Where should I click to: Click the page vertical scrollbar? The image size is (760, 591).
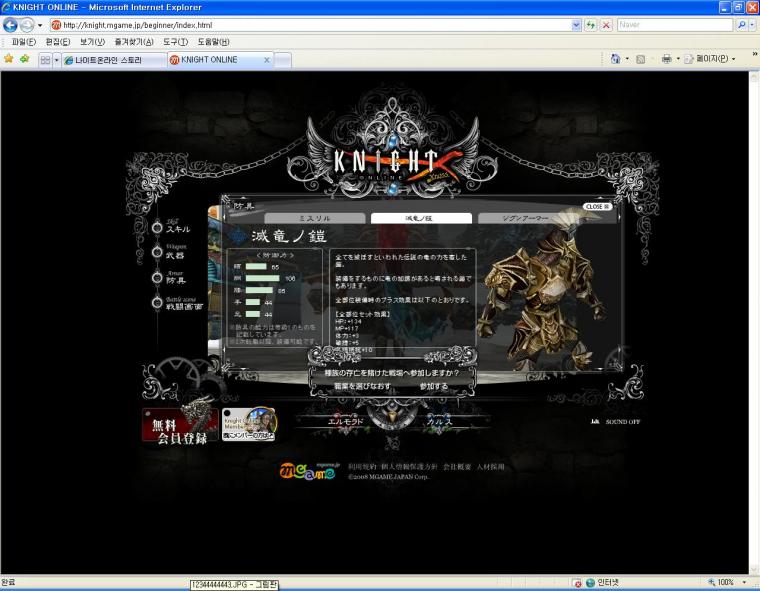pyautogui.click(x=754, y=323)
